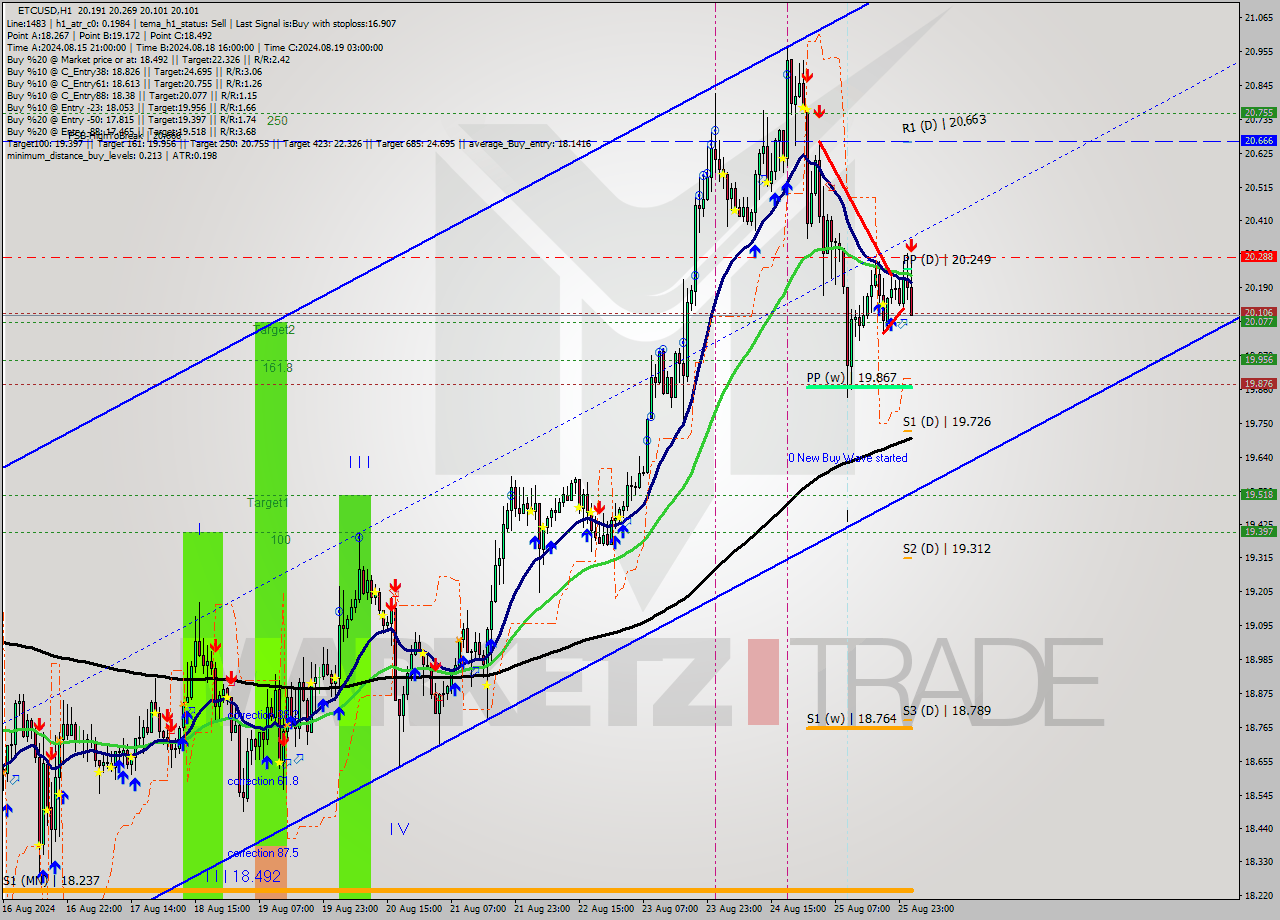Select the 'PP (D) | 20.249' pivot label
Screen dimensions: 1280x920
(x=947, y=259)
